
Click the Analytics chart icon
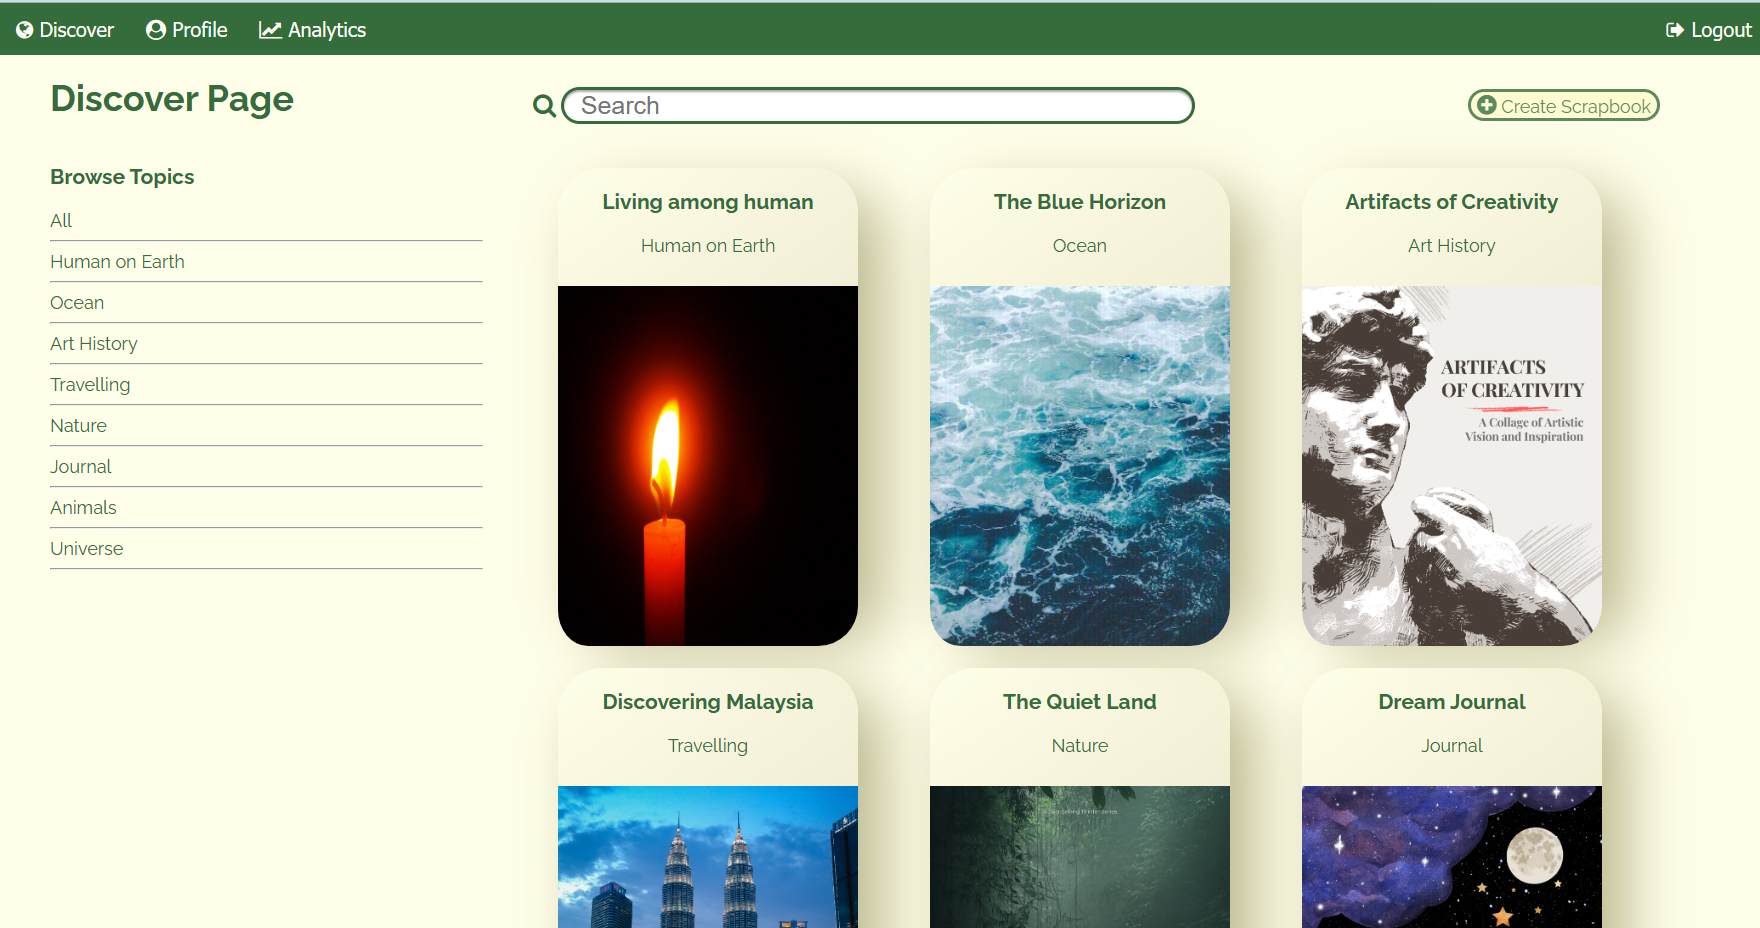[270, 29]
